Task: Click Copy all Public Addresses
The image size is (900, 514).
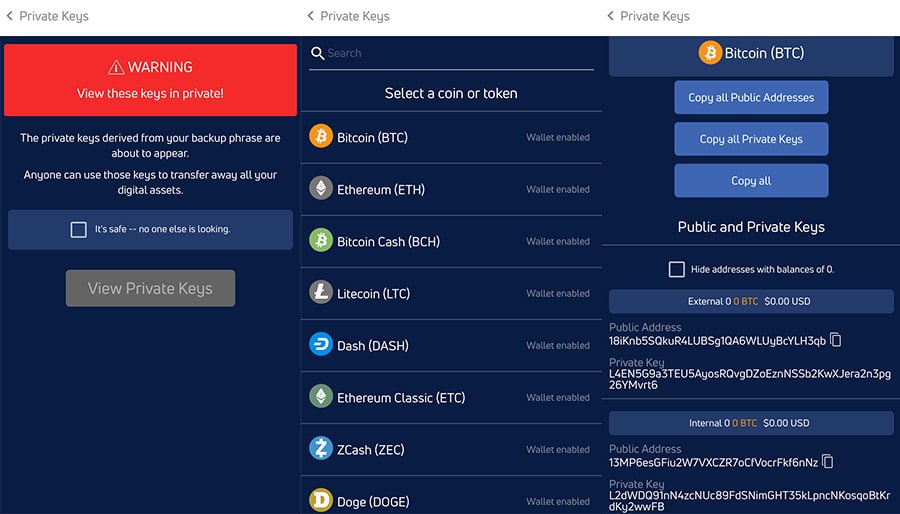Action: point(751,98)
